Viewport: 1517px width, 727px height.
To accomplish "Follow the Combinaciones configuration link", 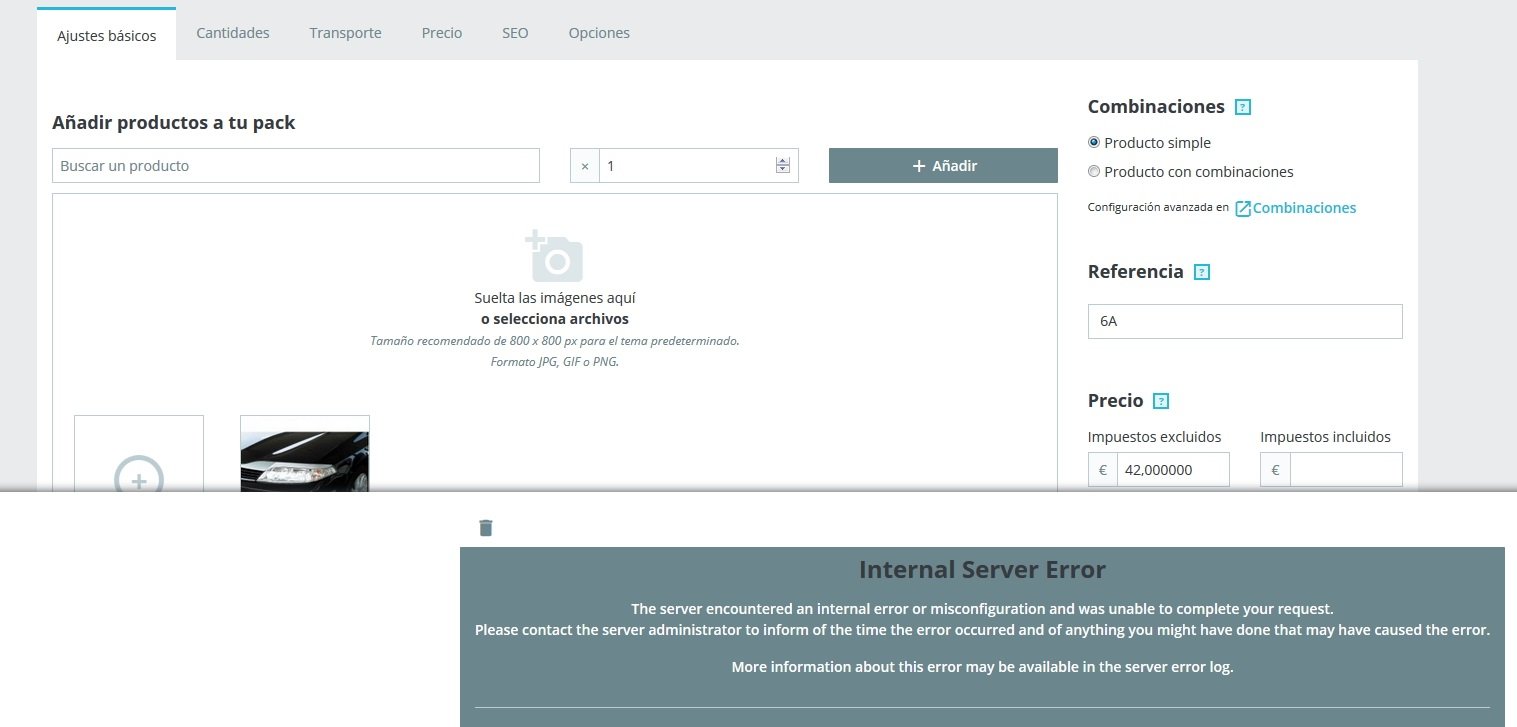I will (1304, 208).
